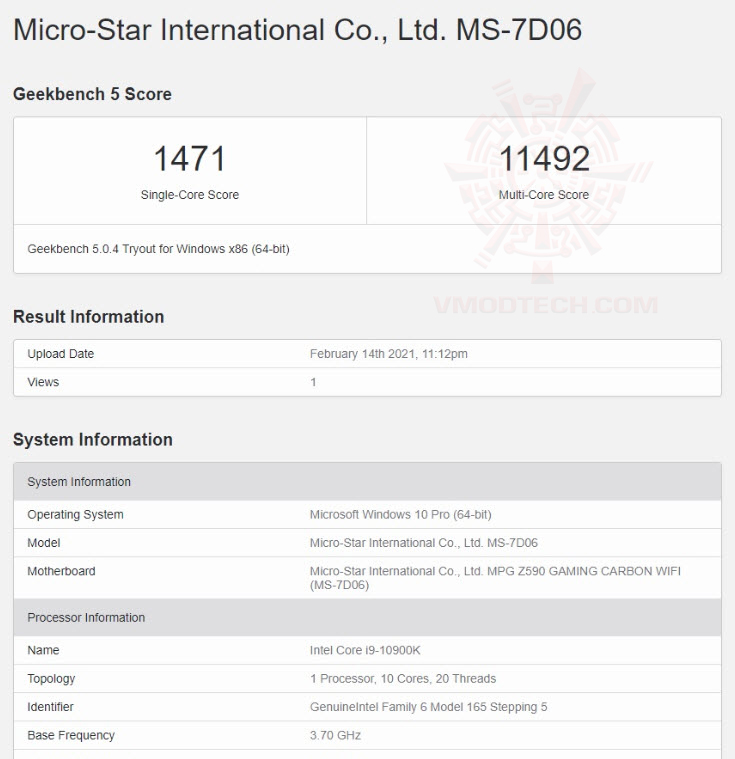Select the Geekbench 5 Score heading
The width and height of the screenshot is (735, 759).
(92, 94)
